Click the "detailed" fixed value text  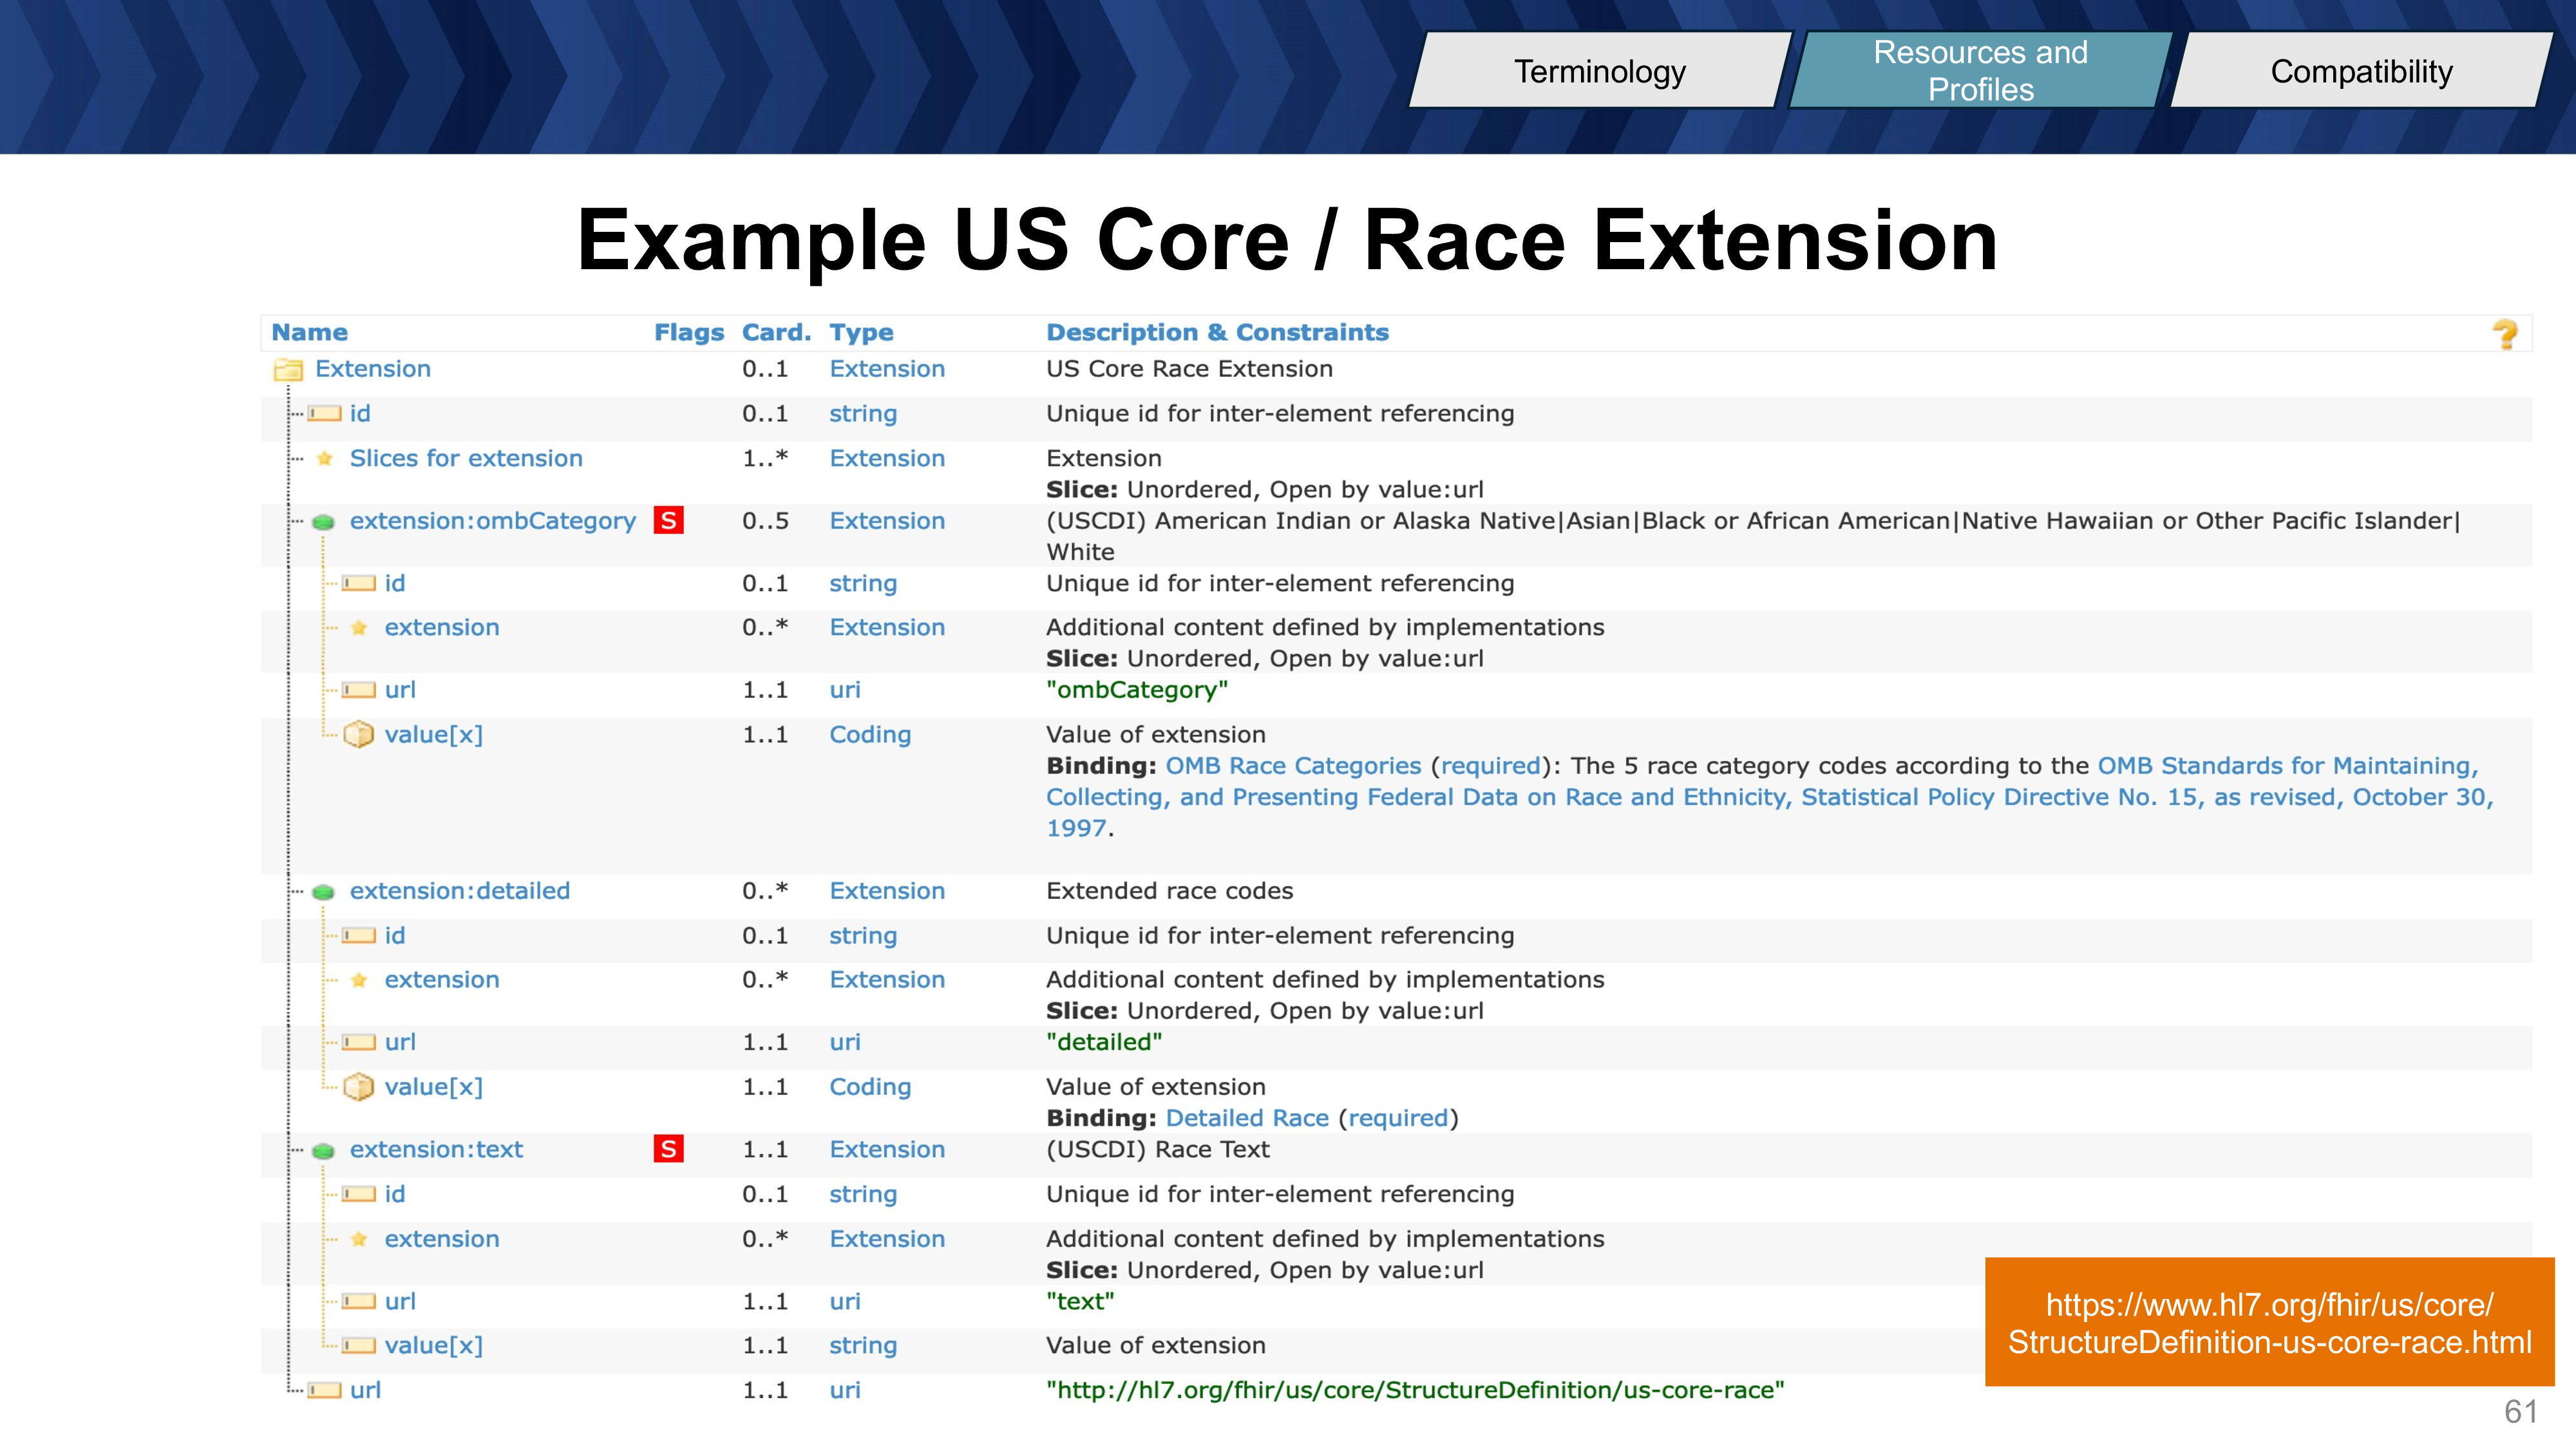pos(1104,1042)
